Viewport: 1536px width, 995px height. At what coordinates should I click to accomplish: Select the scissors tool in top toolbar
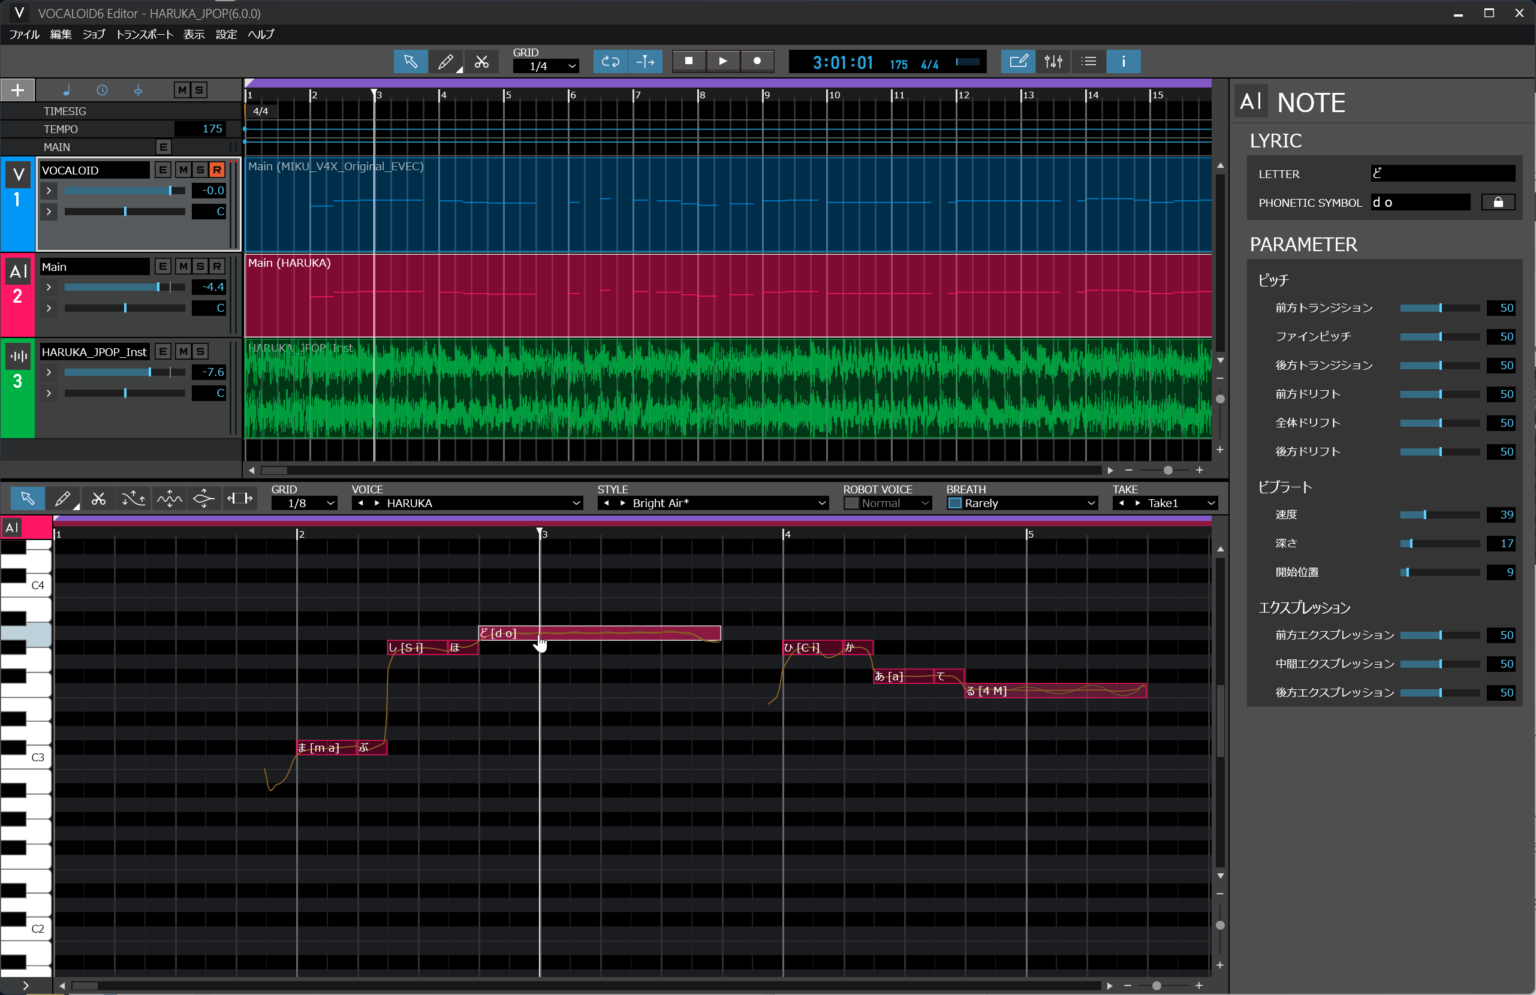[x=481, y=62]
